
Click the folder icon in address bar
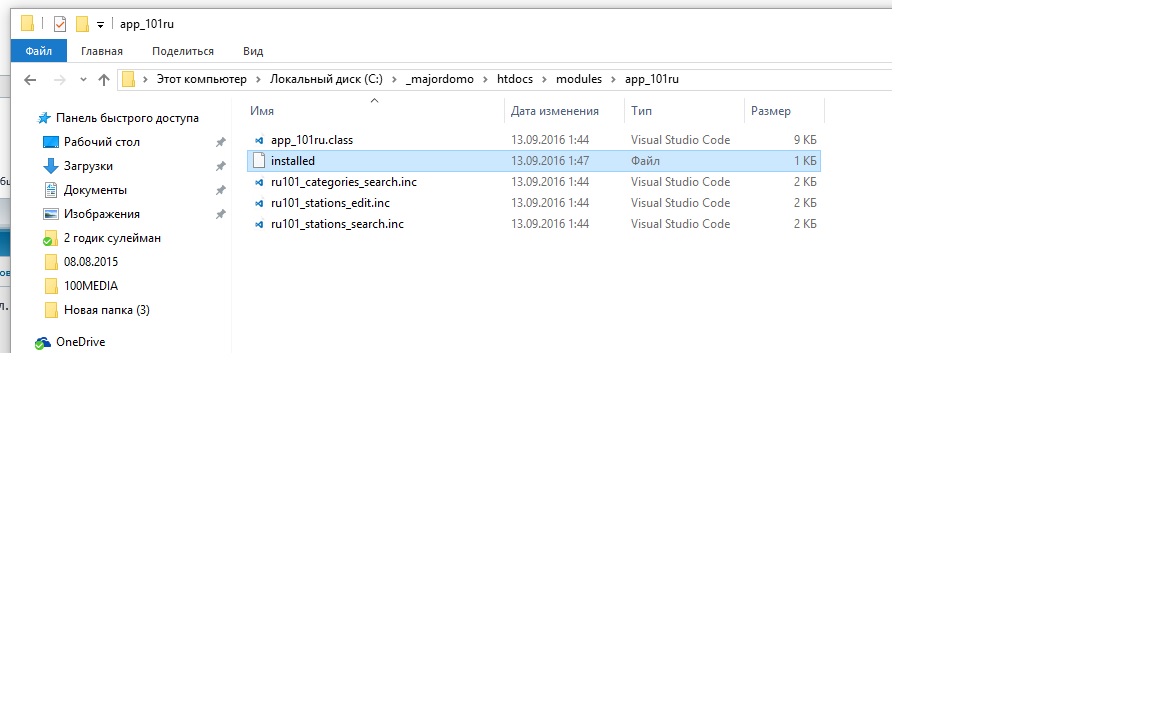point(129,79)
